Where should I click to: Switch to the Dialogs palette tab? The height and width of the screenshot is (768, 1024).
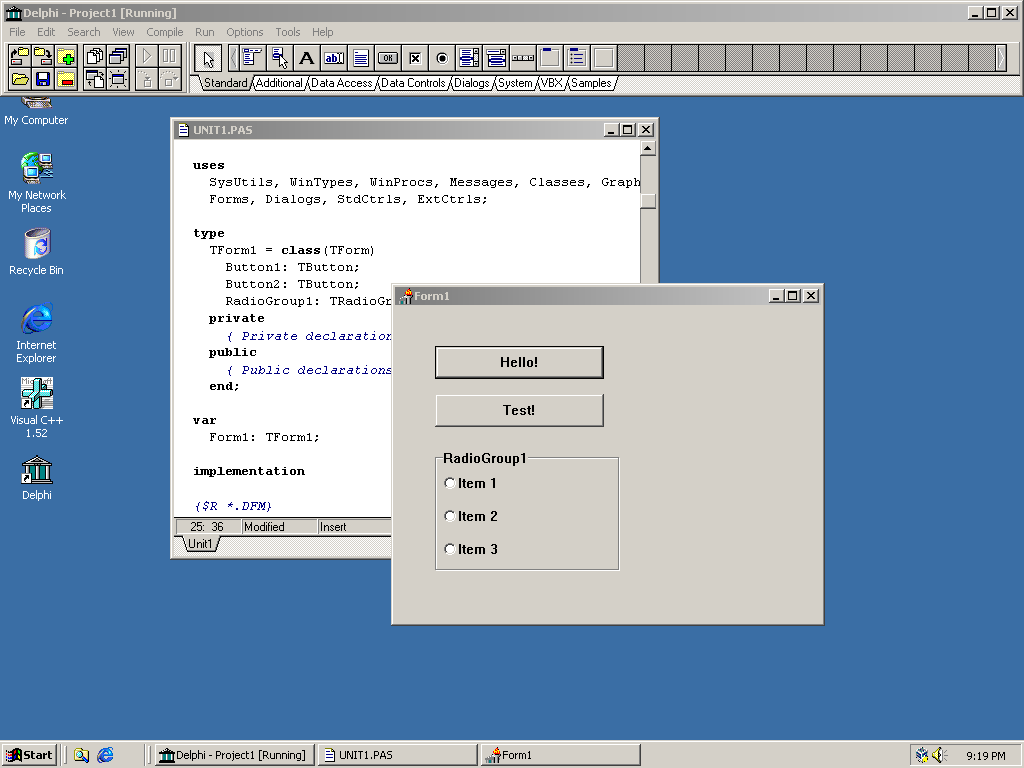tap(472, 83)
